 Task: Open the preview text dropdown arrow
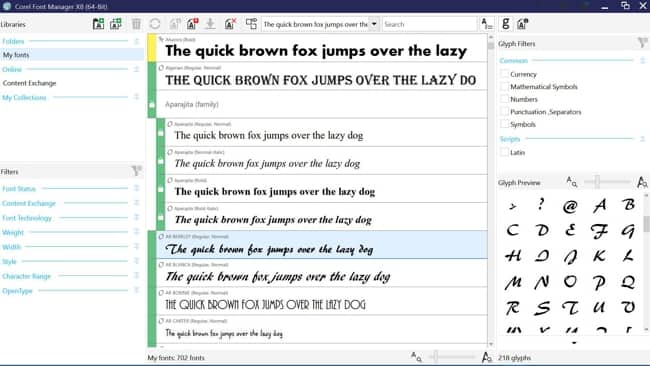tap(374, 24)
